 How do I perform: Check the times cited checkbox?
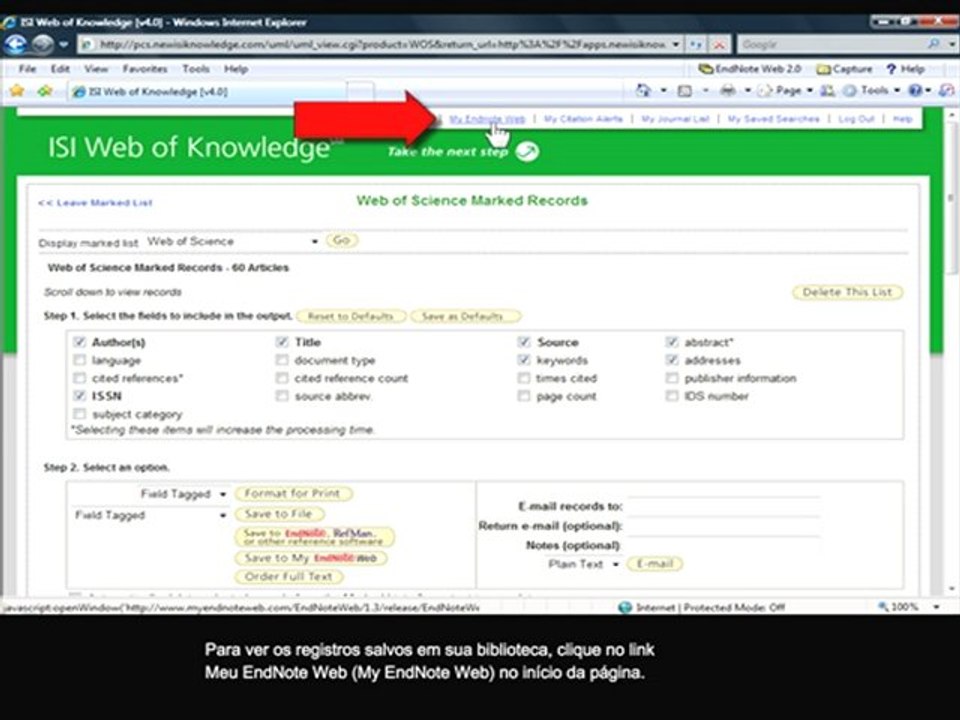523,378
